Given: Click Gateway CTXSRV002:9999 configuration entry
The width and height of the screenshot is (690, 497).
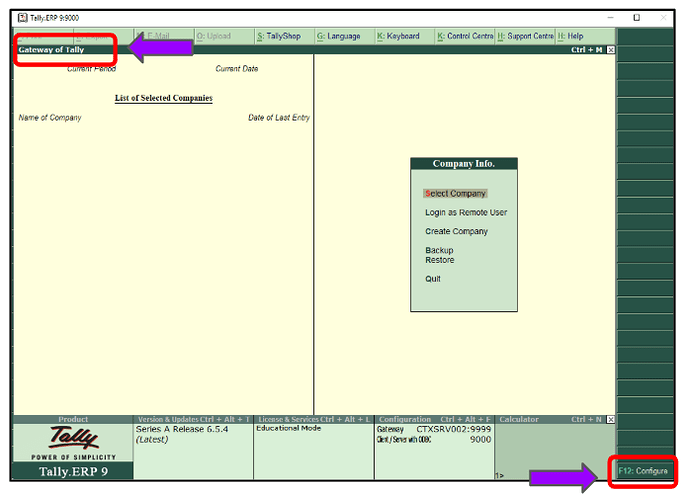Looking at the screenshot, I should [434, 429].
